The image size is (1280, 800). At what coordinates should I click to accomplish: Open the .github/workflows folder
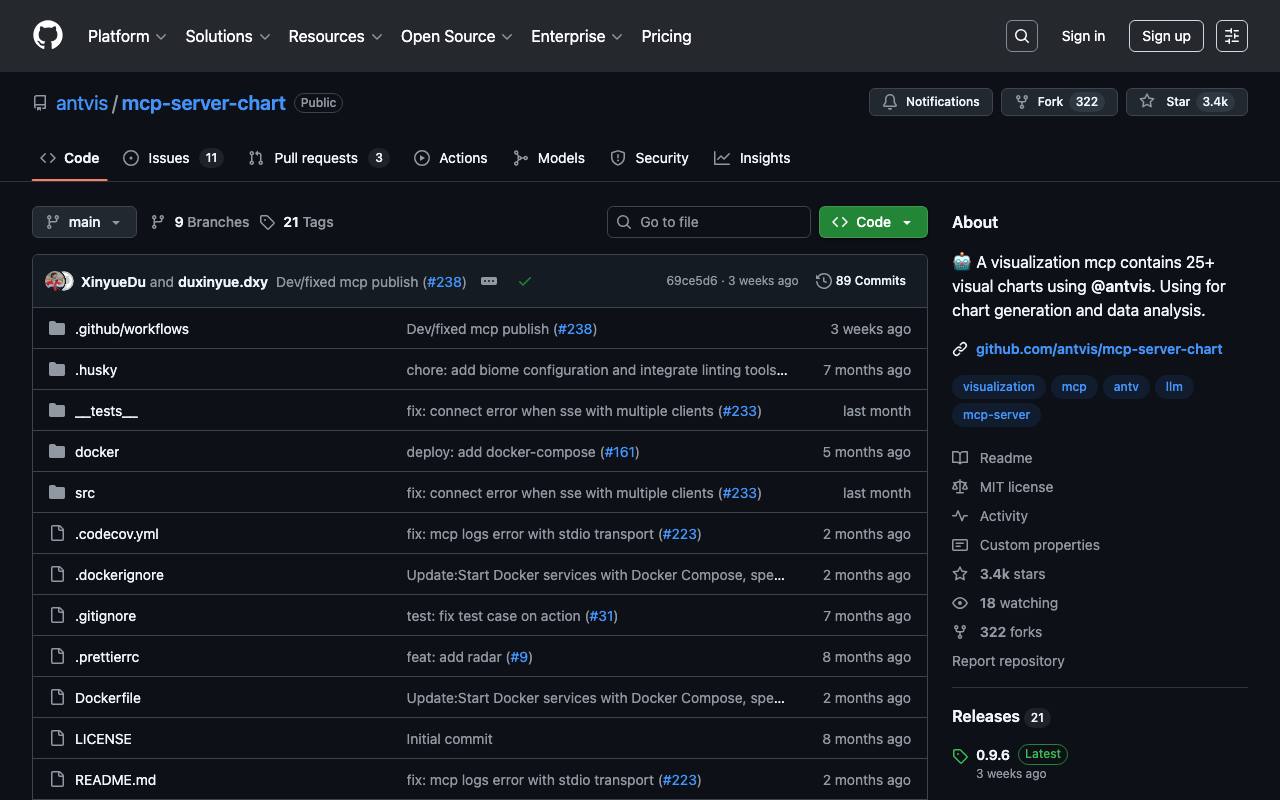pyautogui.click(x=132, y=329)
